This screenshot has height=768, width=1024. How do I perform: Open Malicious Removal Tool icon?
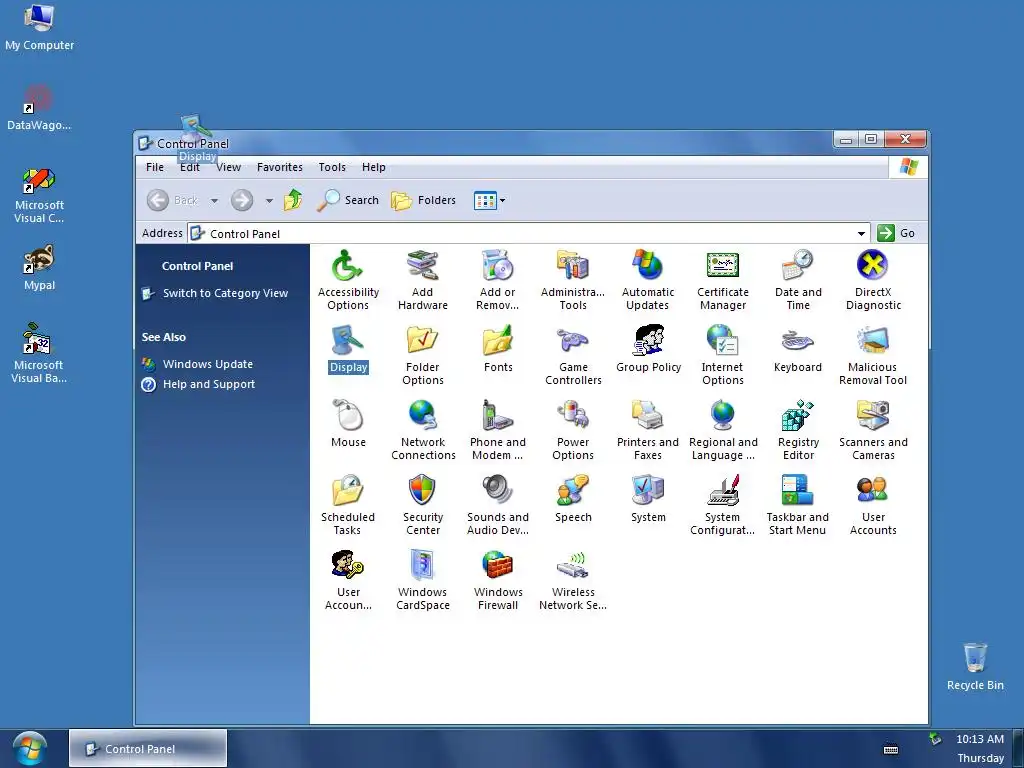pos(873,355)
